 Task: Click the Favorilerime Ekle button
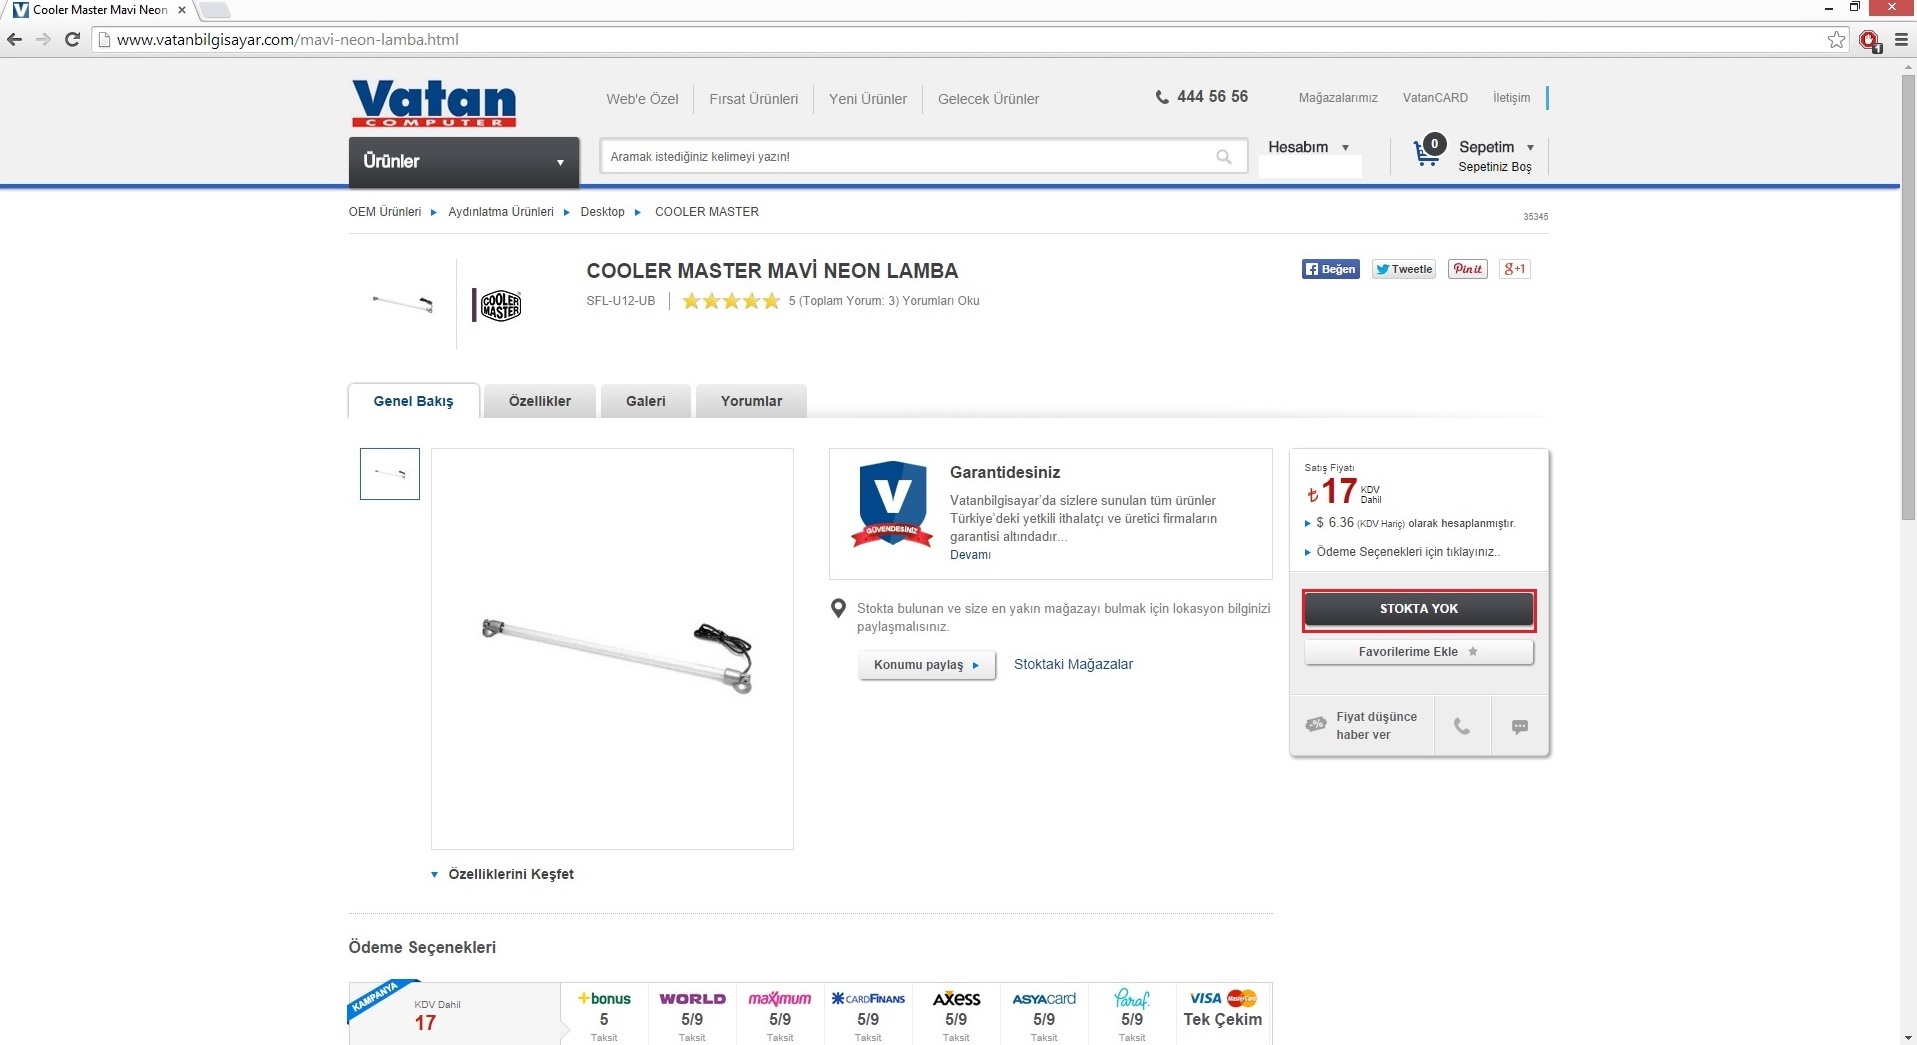[1418, 652]
